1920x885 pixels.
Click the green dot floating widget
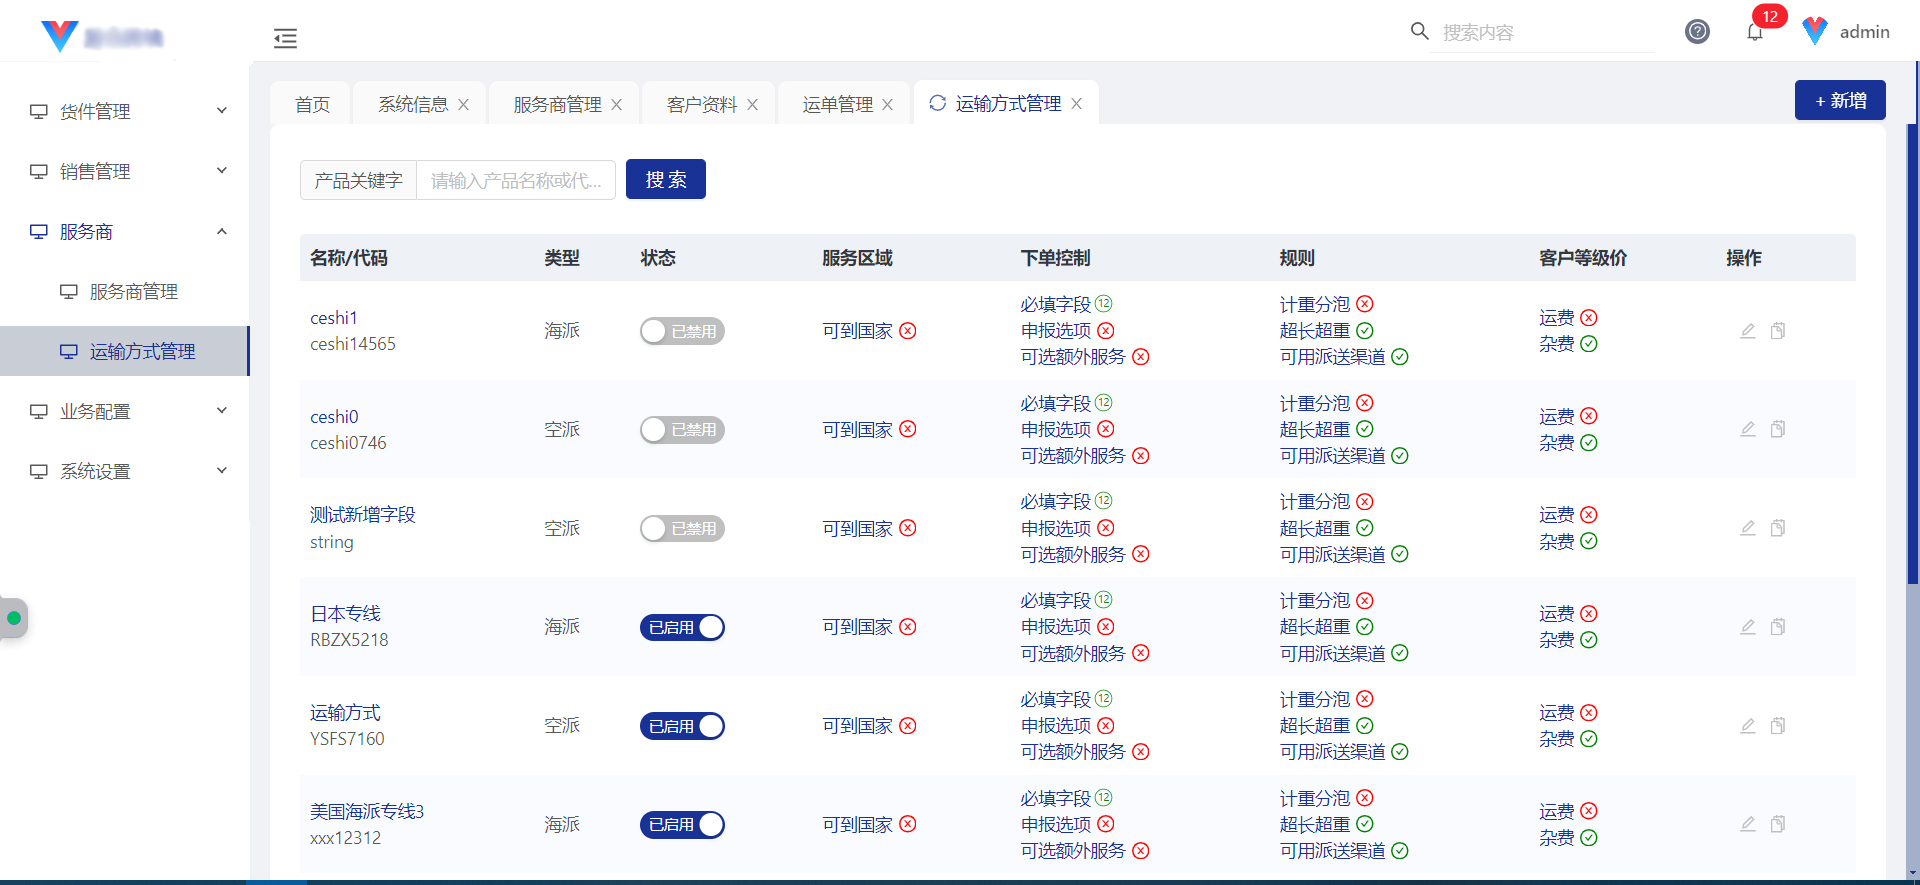click(14, 618)
